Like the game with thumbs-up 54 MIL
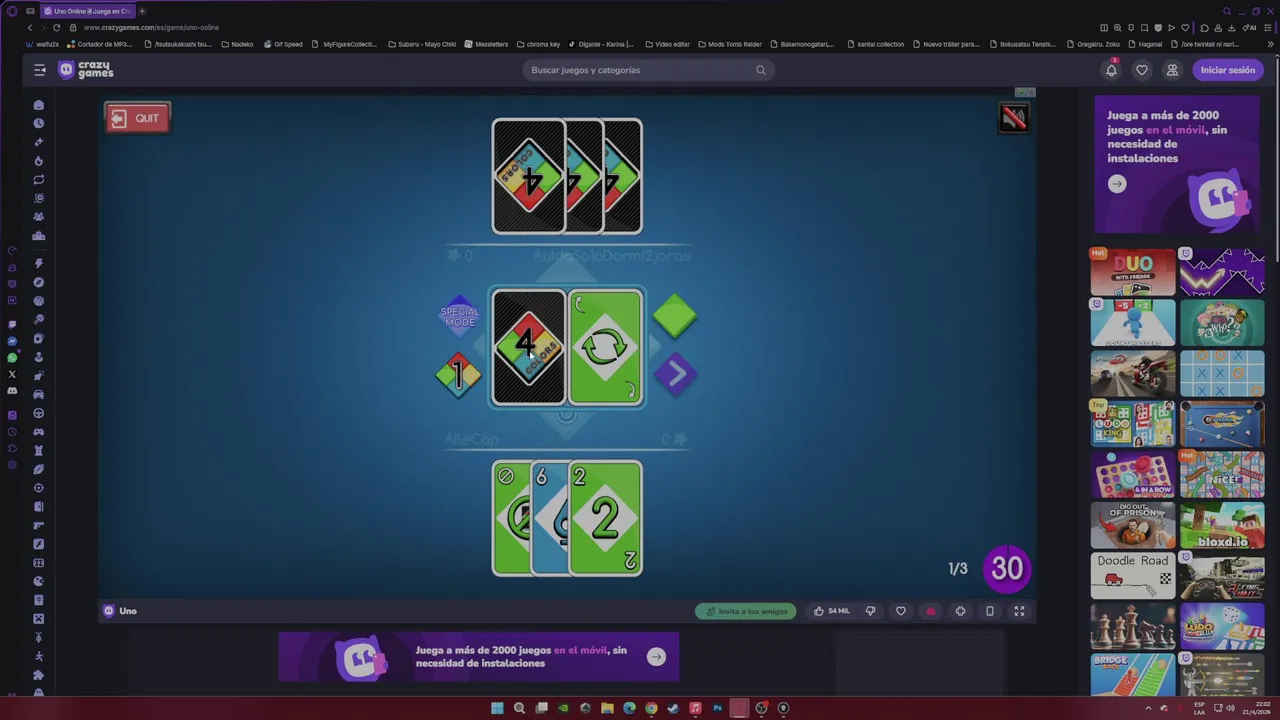Screen dimensions: 1280x720 coord(832,611)
